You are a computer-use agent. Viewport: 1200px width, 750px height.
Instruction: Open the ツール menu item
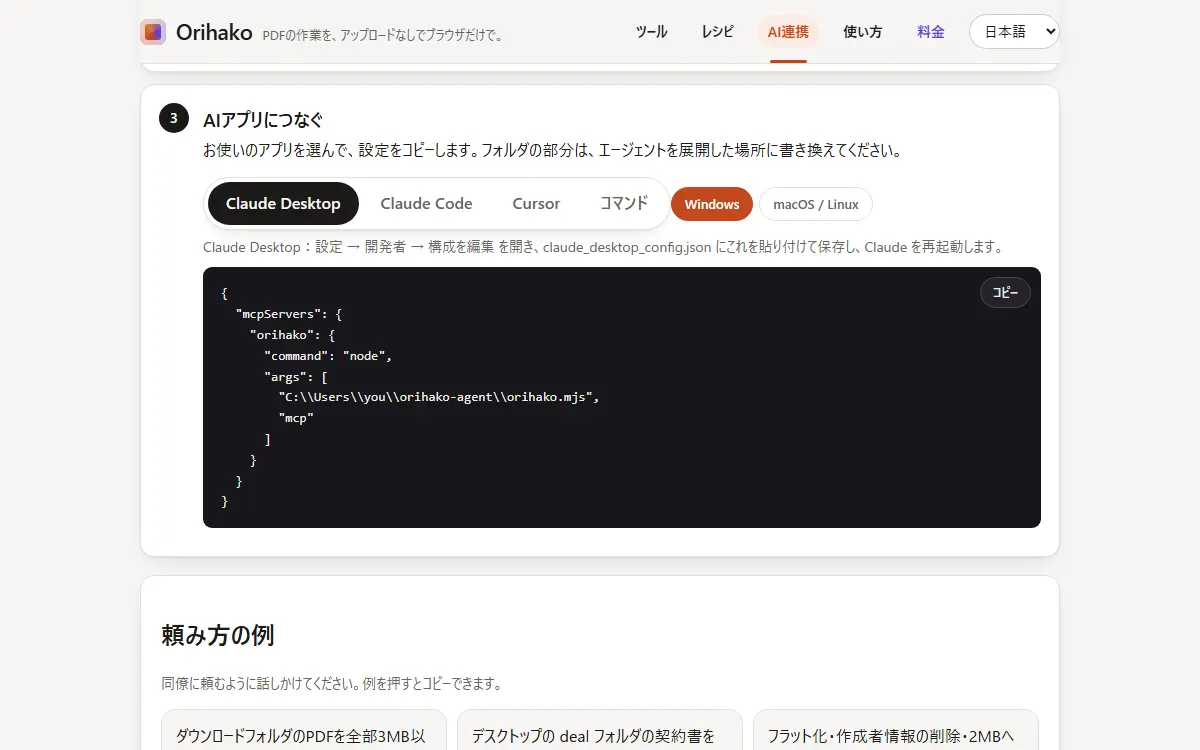[x=652, y=32]
